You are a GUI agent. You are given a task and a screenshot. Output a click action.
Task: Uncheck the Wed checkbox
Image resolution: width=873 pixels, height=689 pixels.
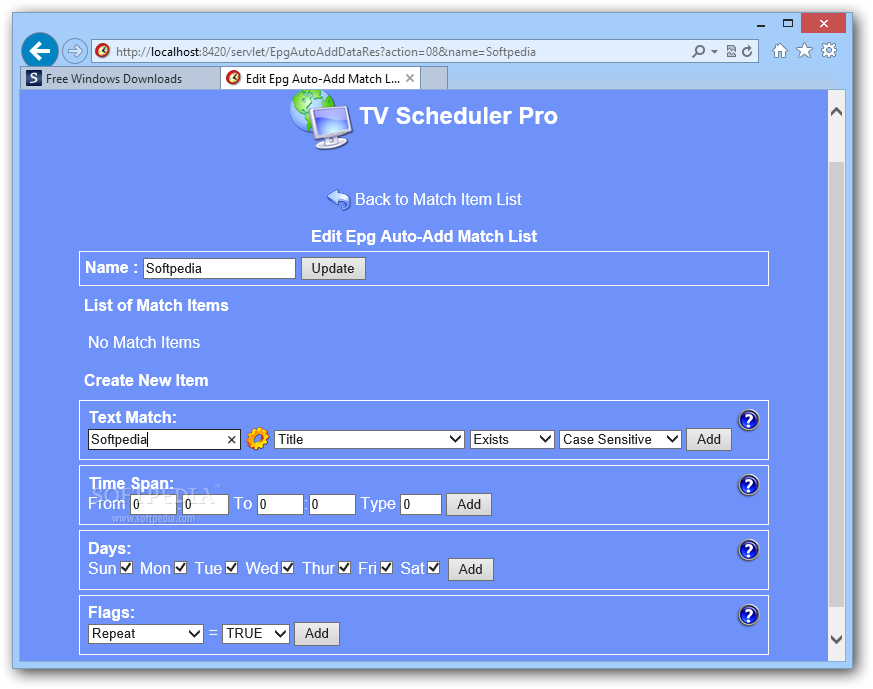[x=288, y=568]
